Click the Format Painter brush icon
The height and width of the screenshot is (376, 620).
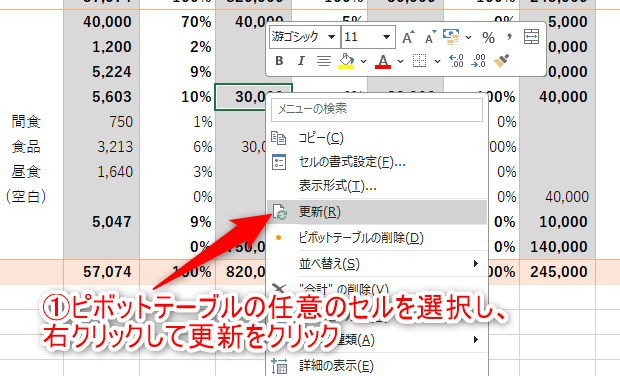click(501, 61)
